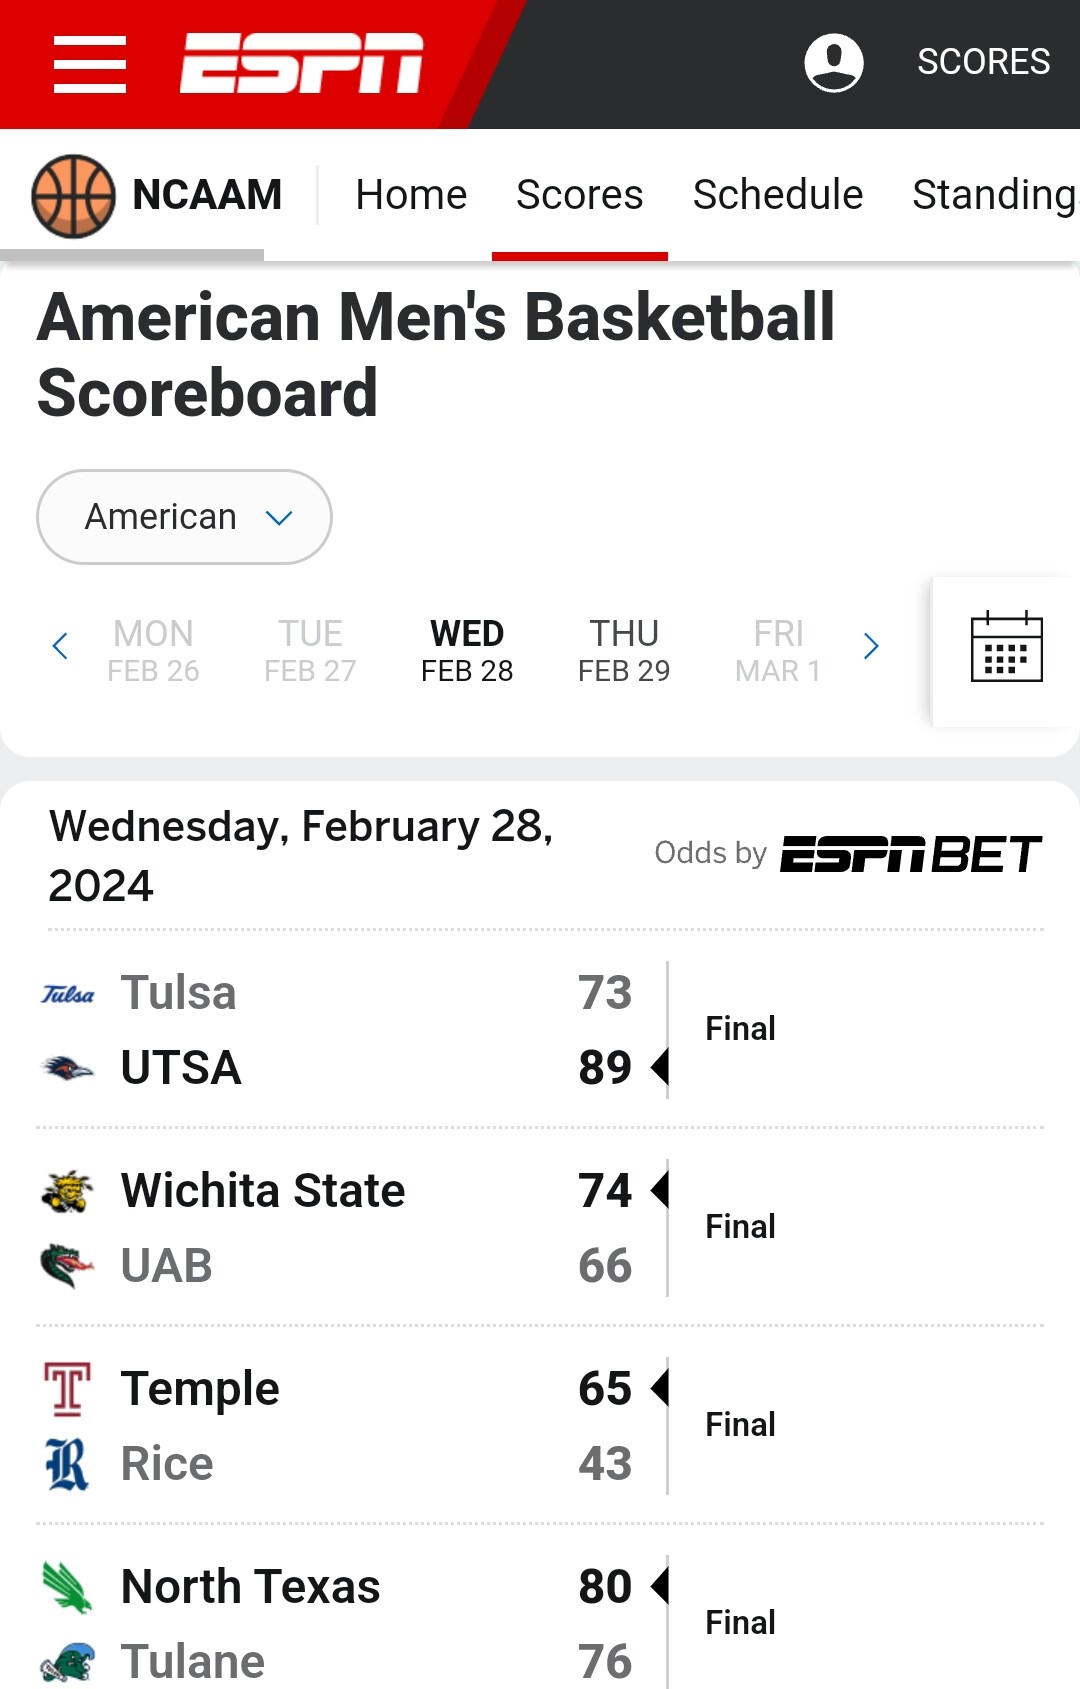Open the Tulsa team link
This screenshot has width=1080, height=1689.
pos(178,993)
